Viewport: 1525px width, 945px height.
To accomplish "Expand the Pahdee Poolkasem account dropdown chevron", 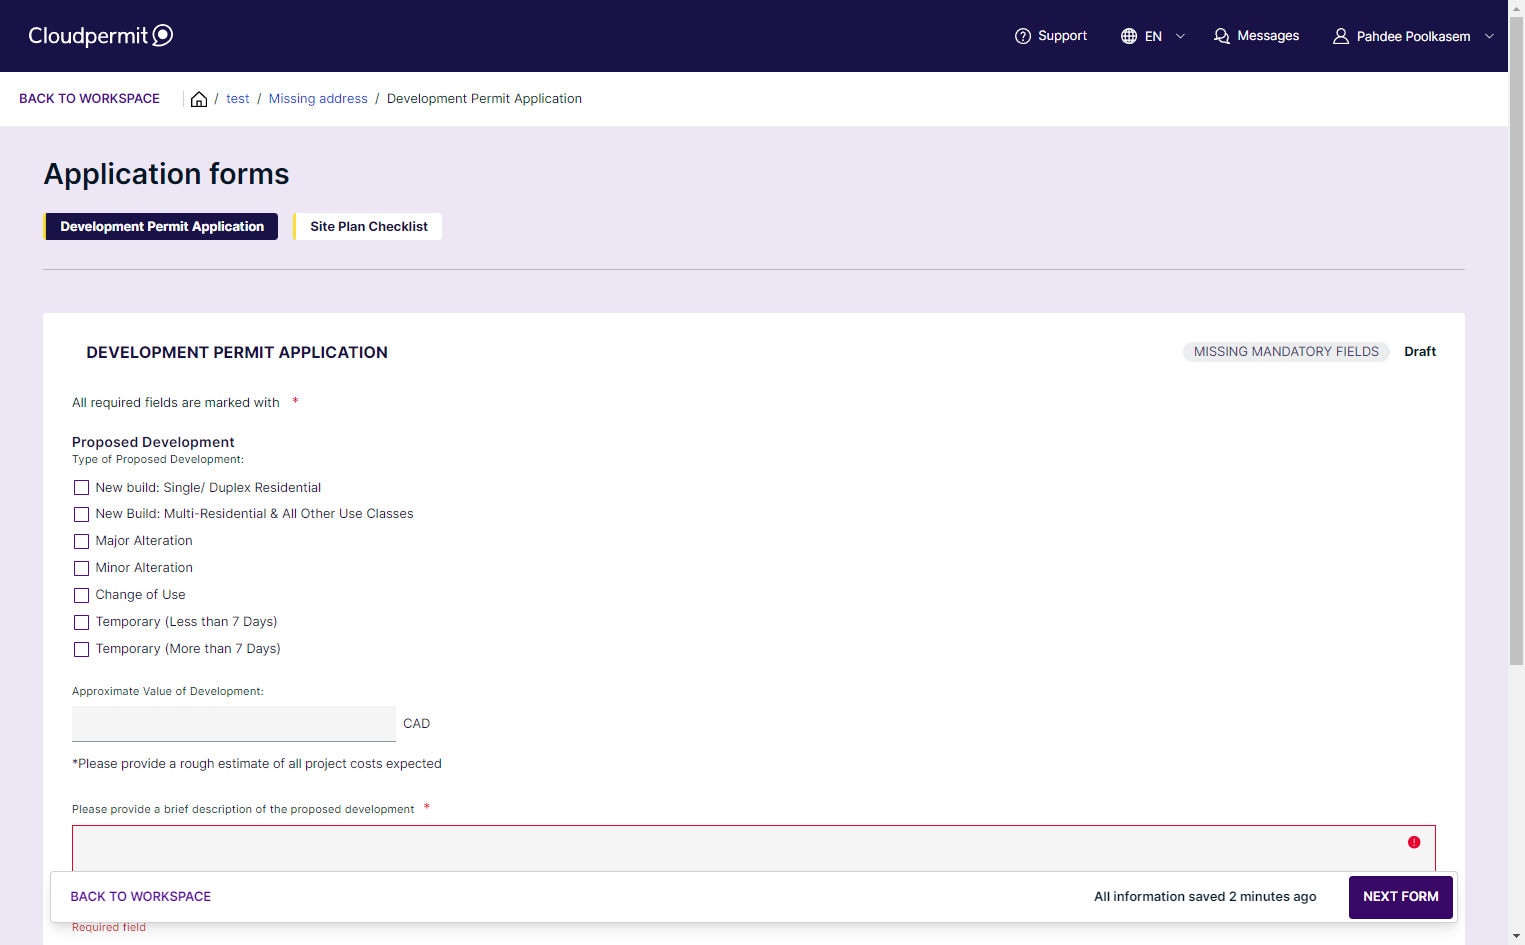I will (1489, 36).
